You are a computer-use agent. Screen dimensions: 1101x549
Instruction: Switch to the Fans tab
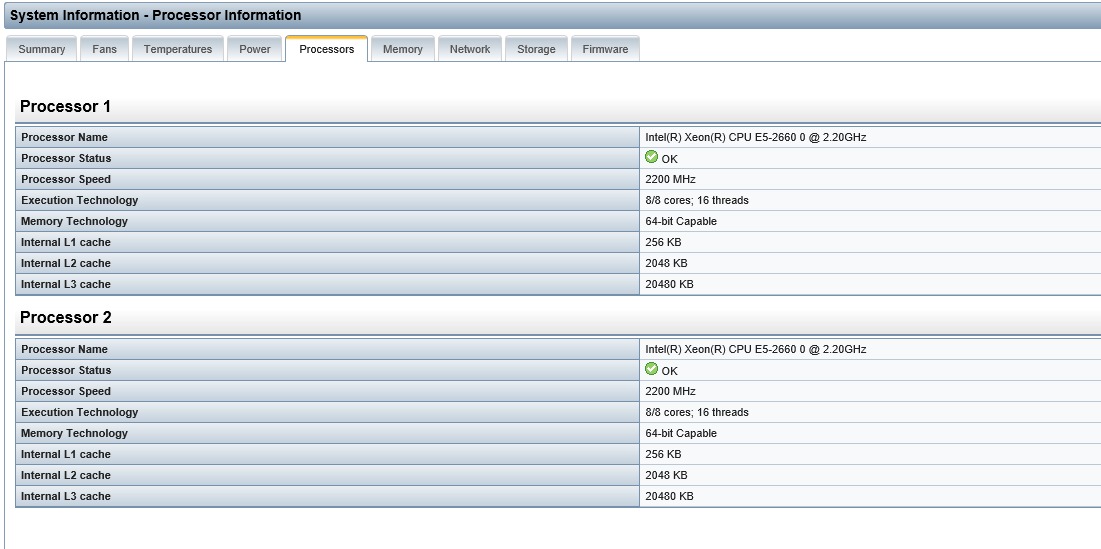[104, 49]
